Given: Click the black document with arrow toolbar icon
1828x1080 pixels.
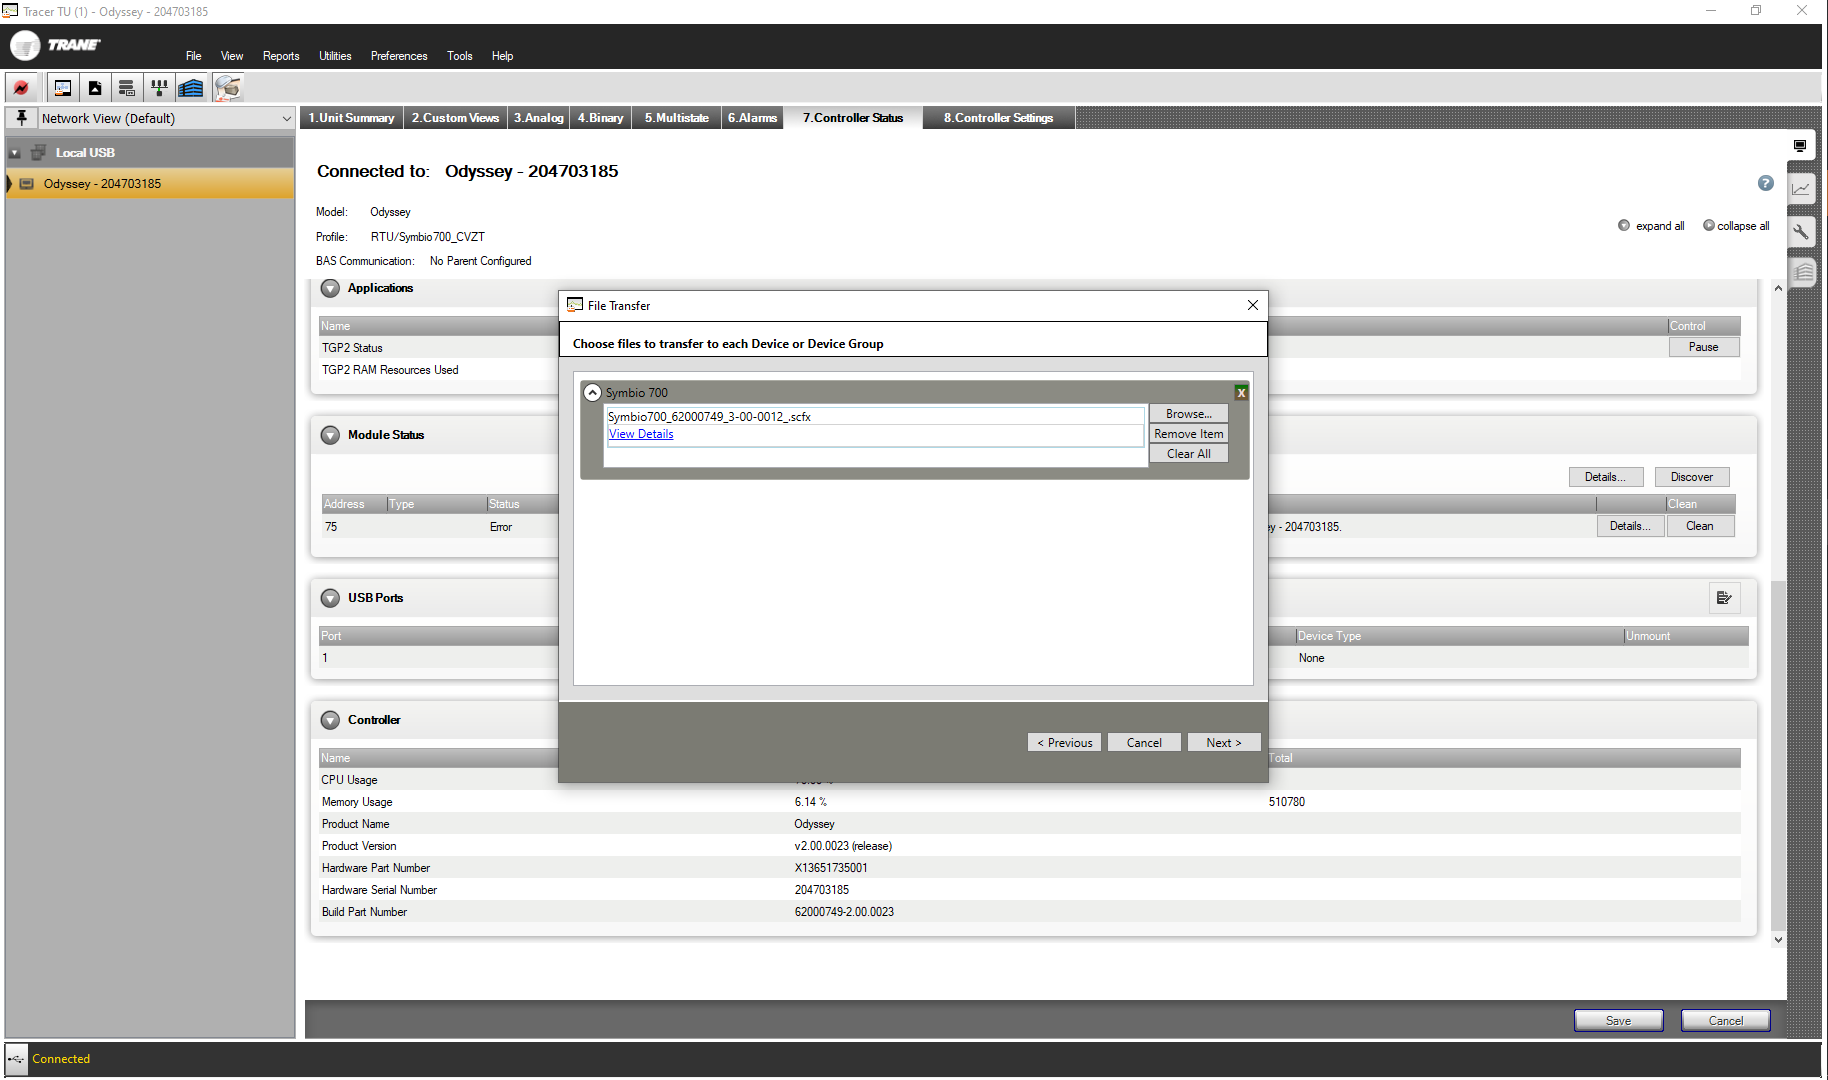Looking at the screenshot, I should (x=95, y=88).
